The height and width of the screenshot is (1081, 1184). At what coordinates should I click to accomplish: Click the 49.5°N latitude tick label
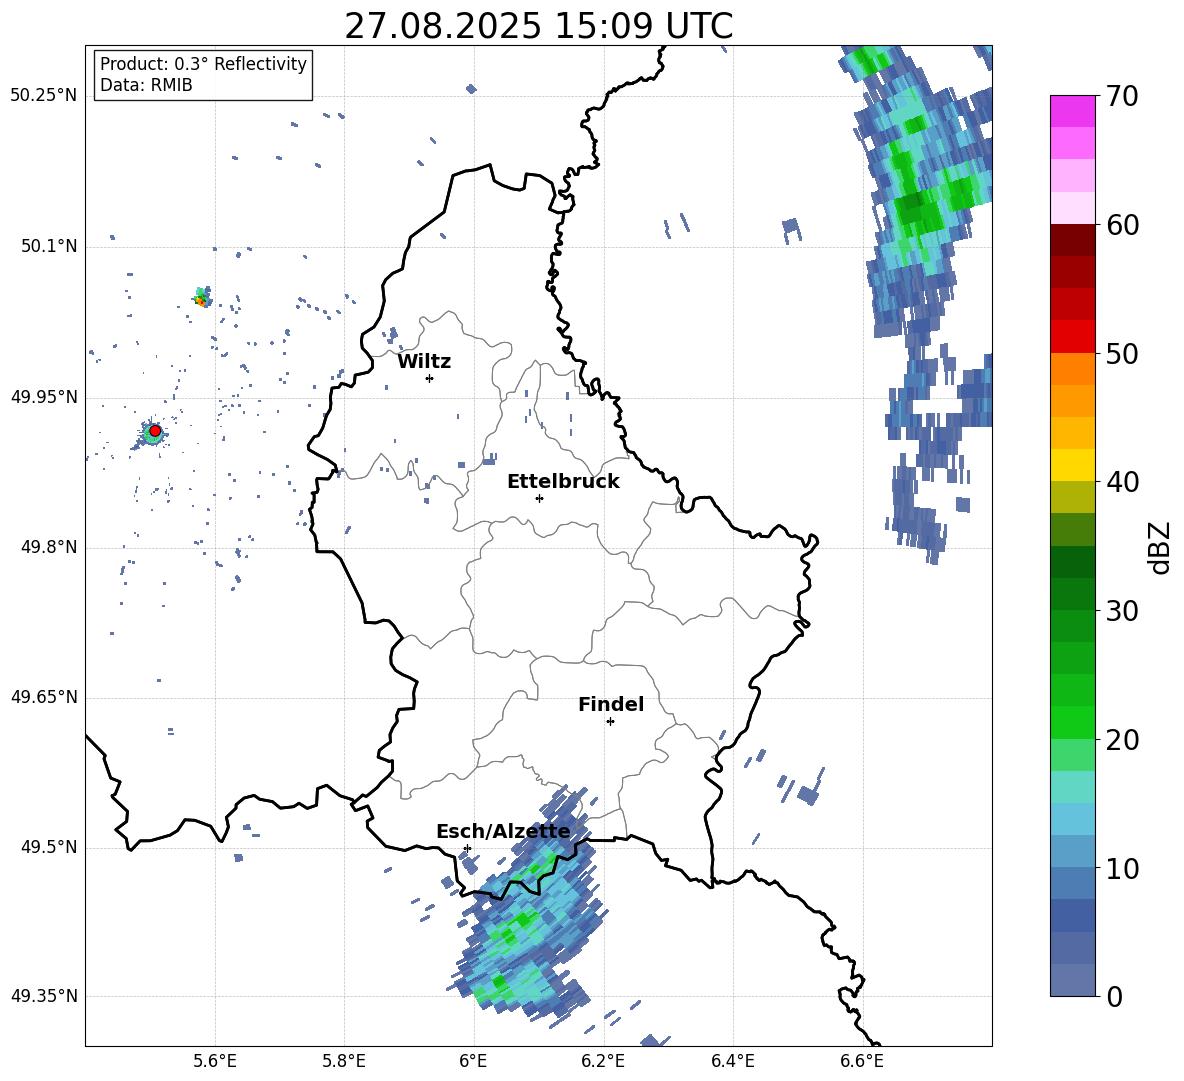coord(48,847)
